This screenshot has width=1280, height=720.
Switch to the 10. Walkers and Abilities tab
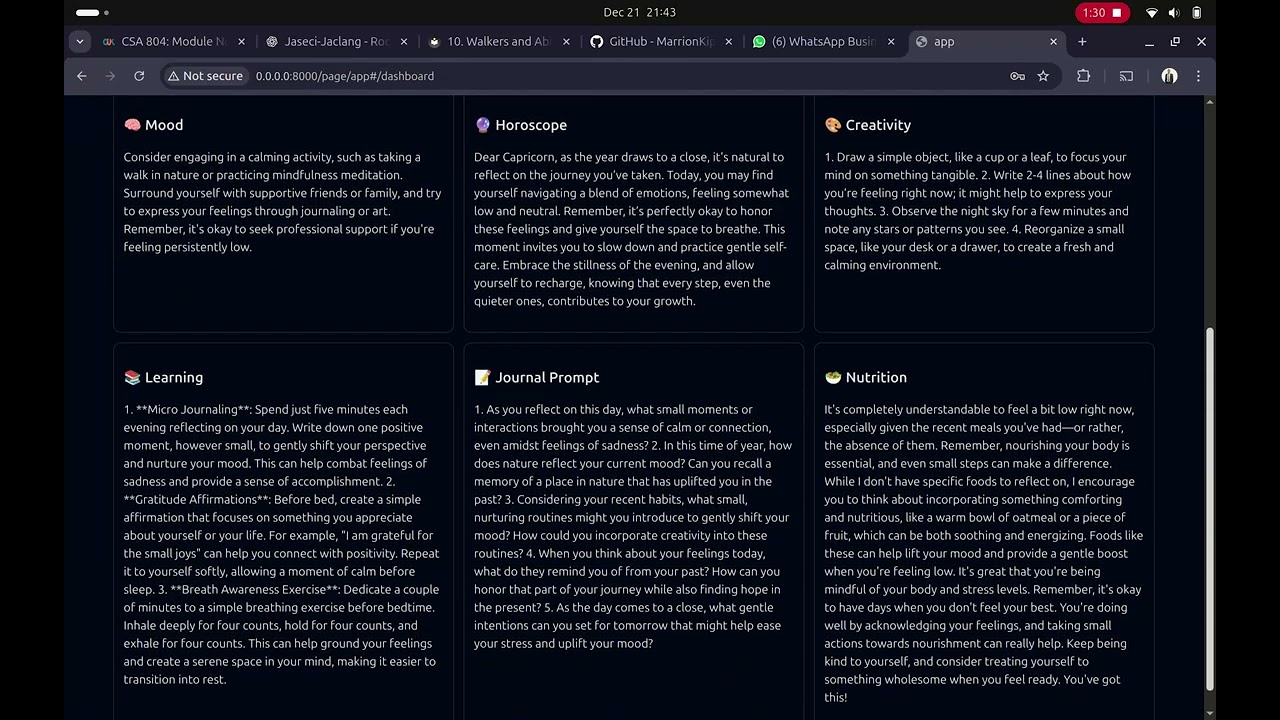[499, 42]
